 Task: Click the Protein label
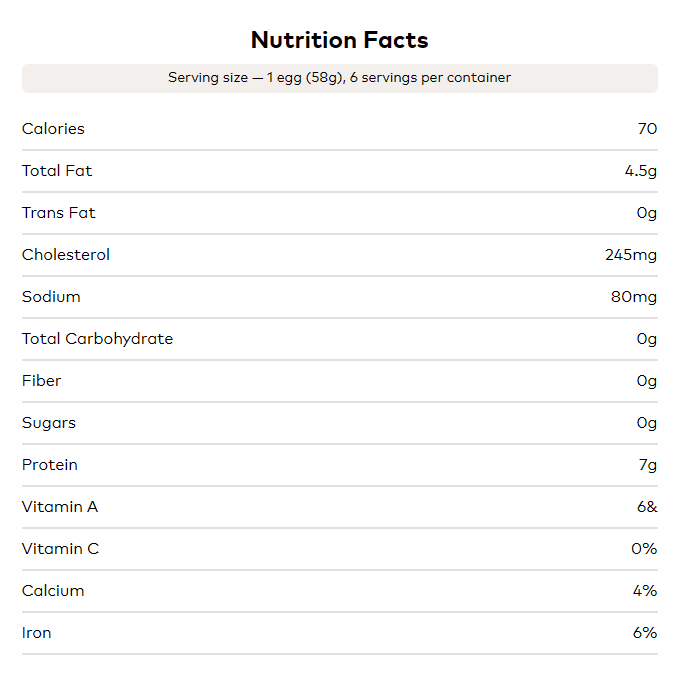point(50,465)
